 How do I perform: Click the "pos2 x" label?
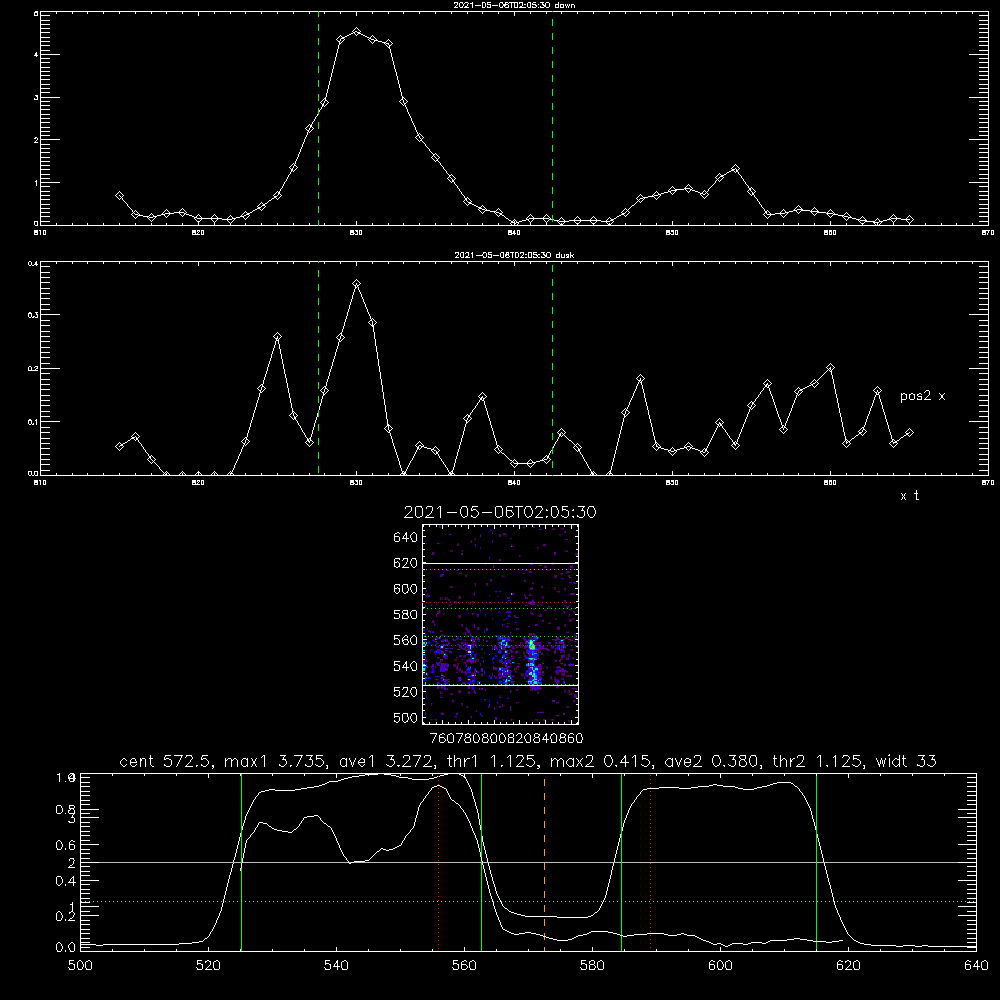[x=922, y=396]
